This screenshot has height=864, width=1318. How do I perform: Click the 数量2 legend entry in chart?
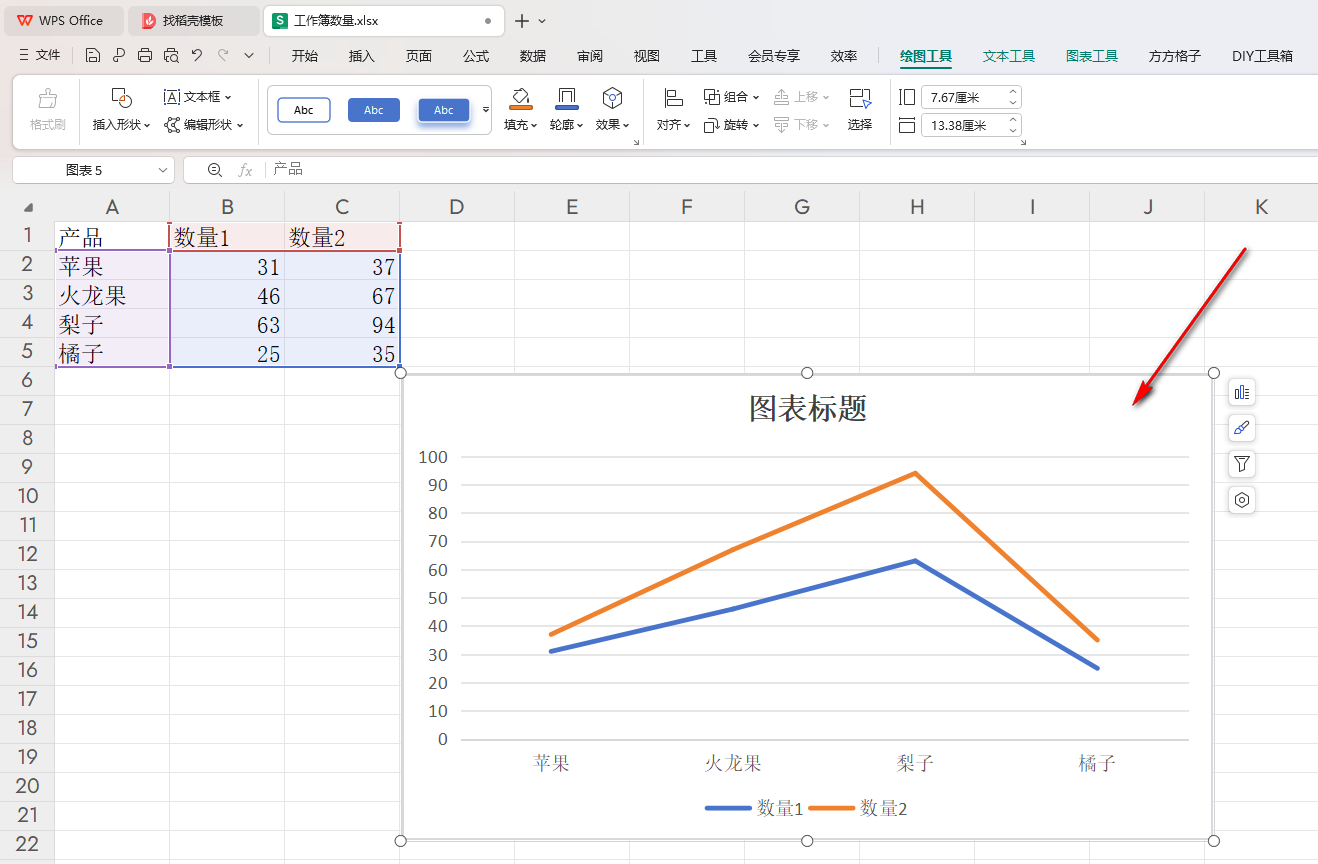(858, 808)
